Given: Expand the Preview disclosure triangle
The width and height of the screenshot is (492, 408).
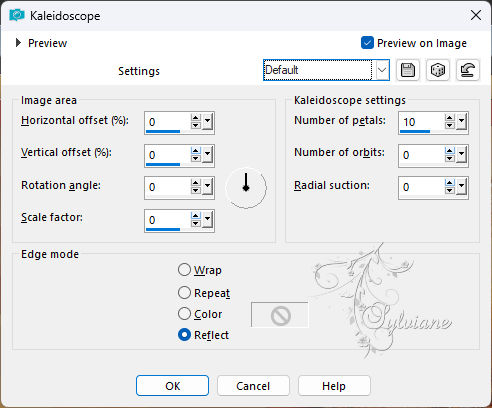Looking at the screenshot, I should 18,43.
